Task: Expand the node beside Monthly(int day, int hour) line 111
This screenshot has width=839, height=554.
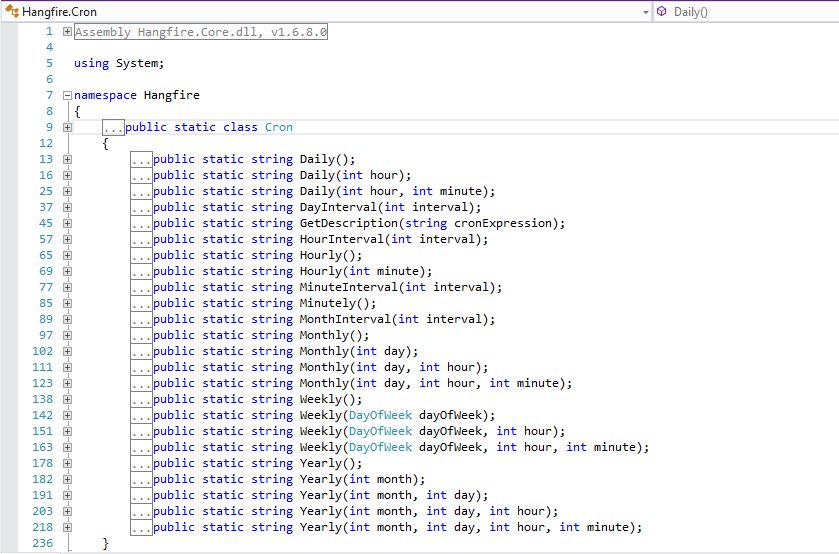Action: pos(67,368)
